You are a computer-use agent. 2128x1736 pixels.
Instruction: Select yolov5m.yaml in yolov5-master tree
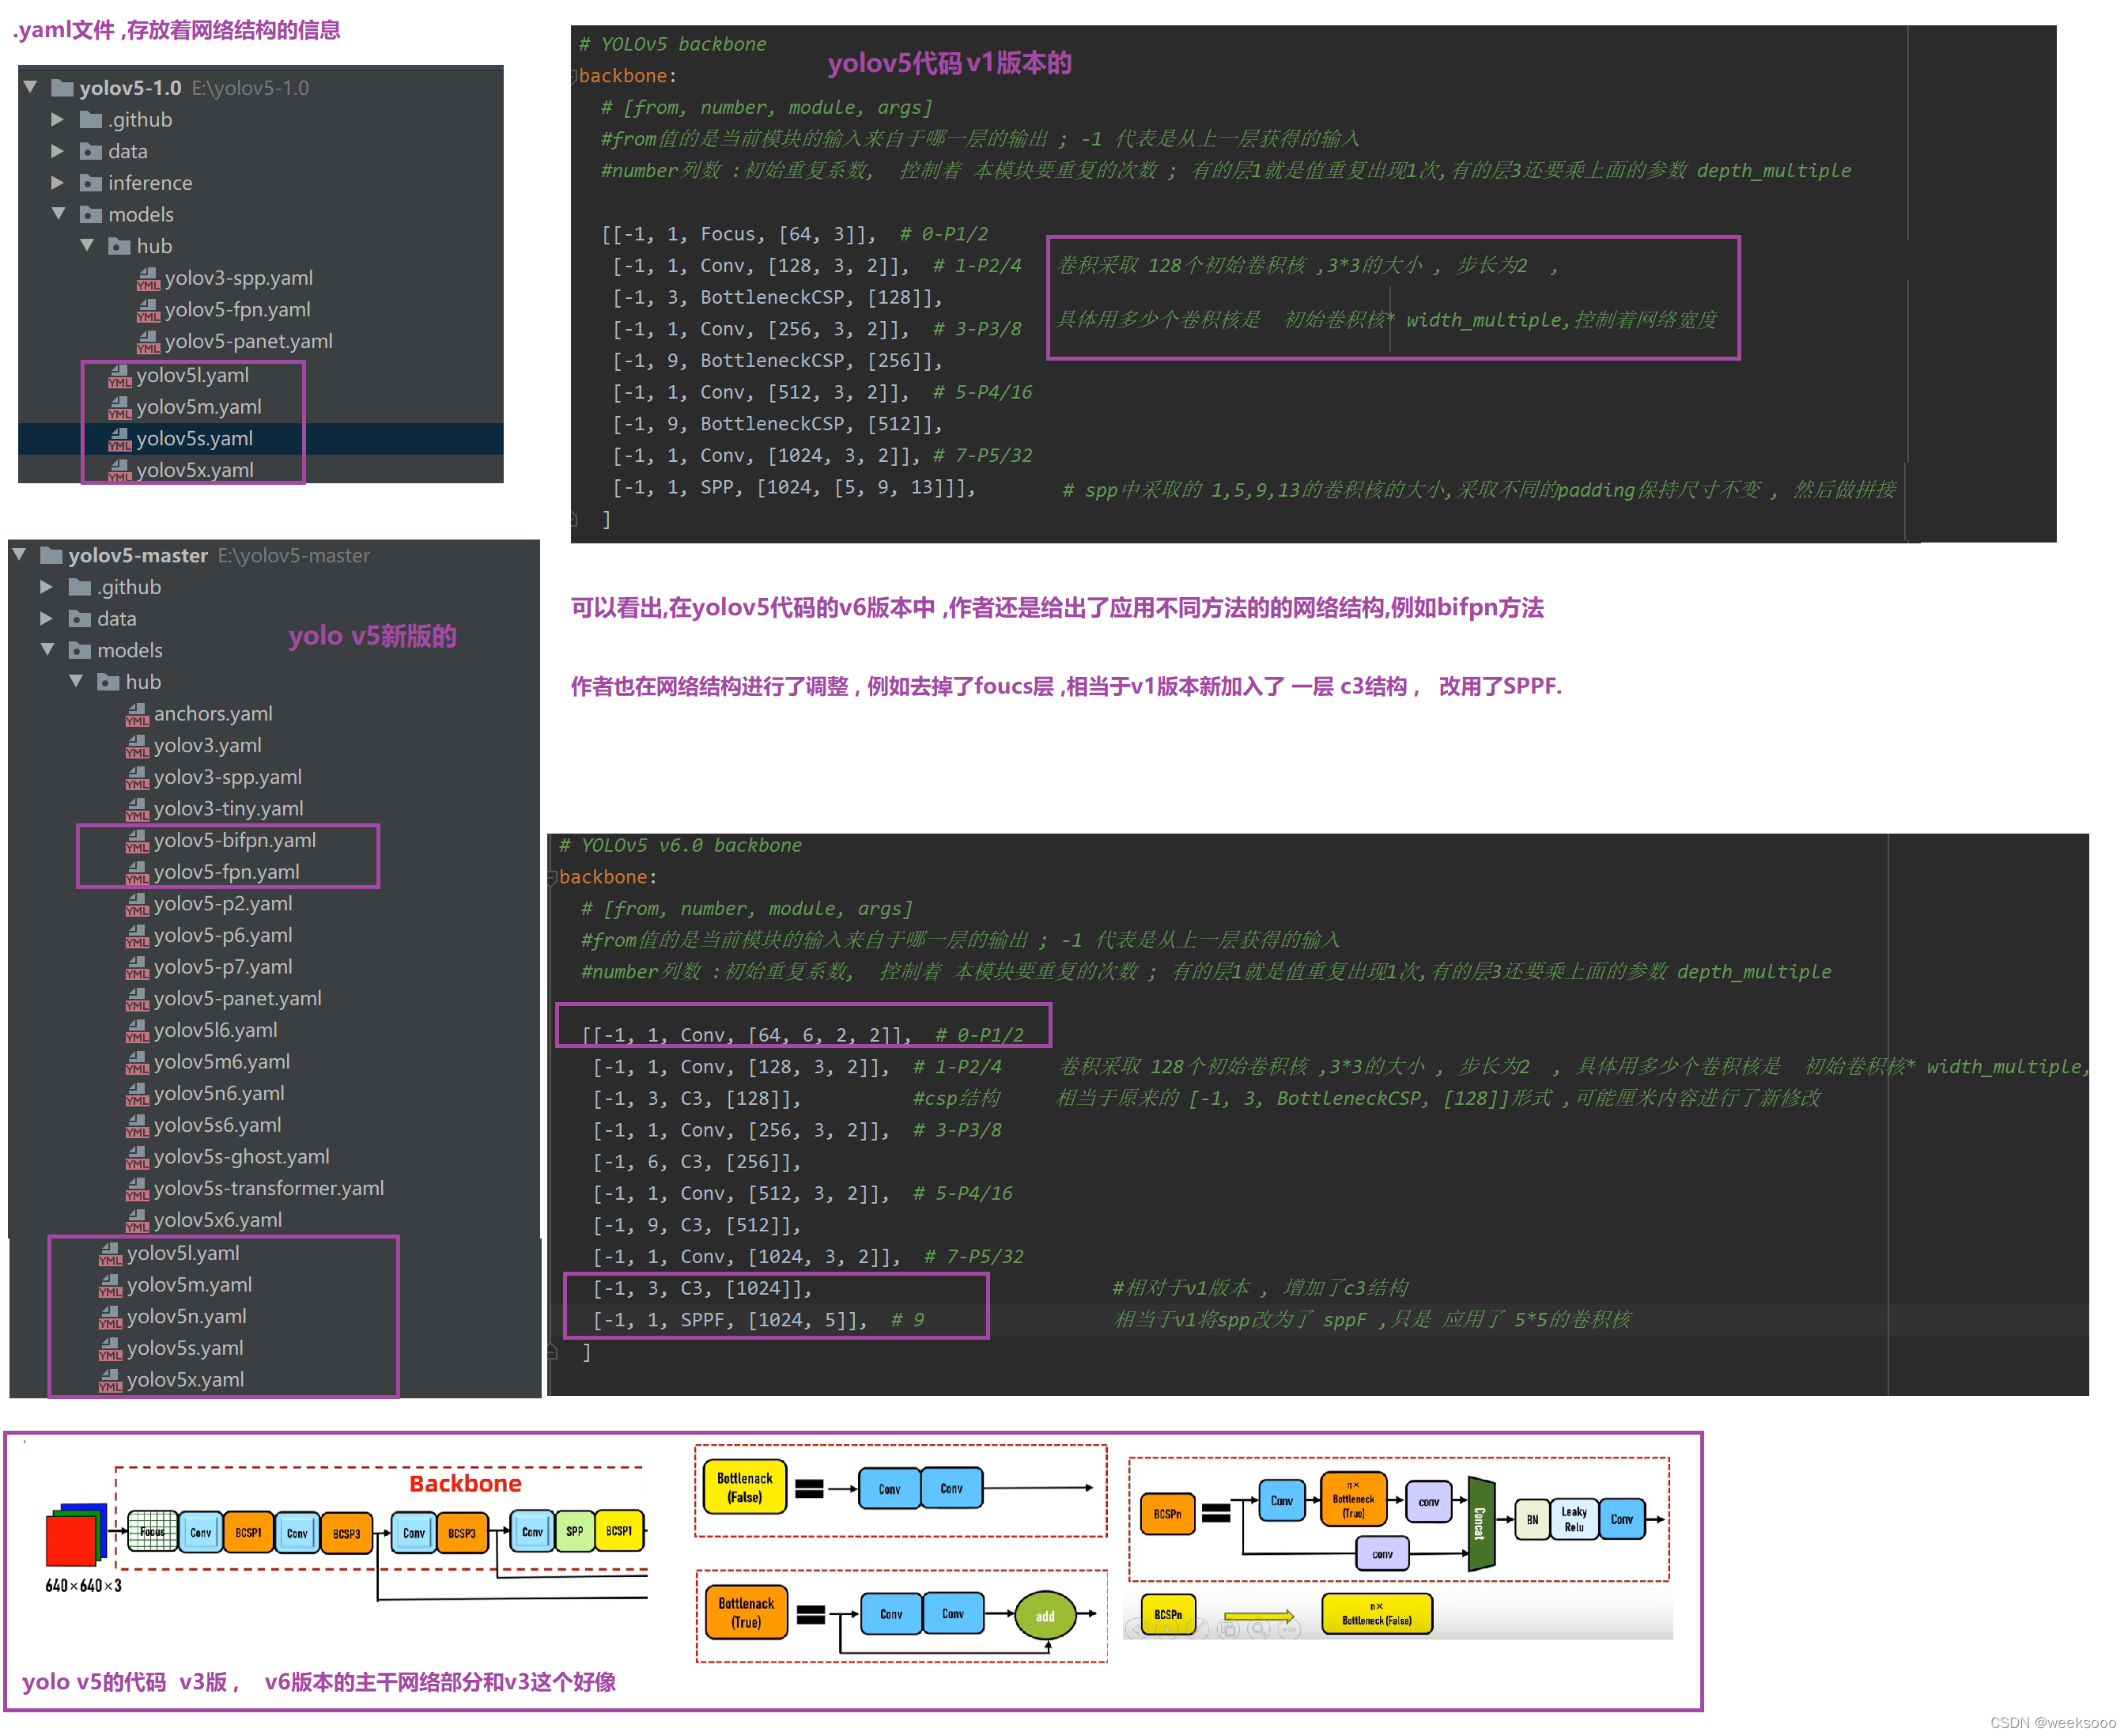click(189, 1286)
